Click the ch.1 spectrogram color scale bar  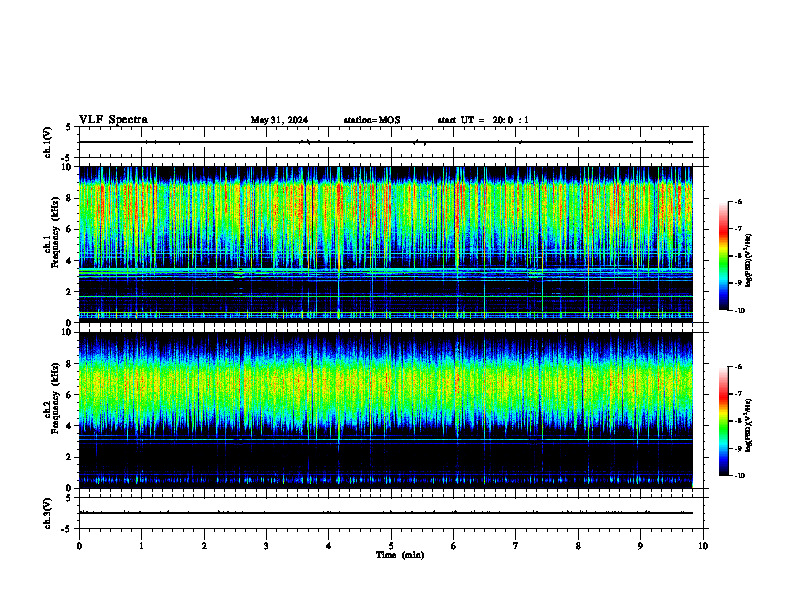724,256
